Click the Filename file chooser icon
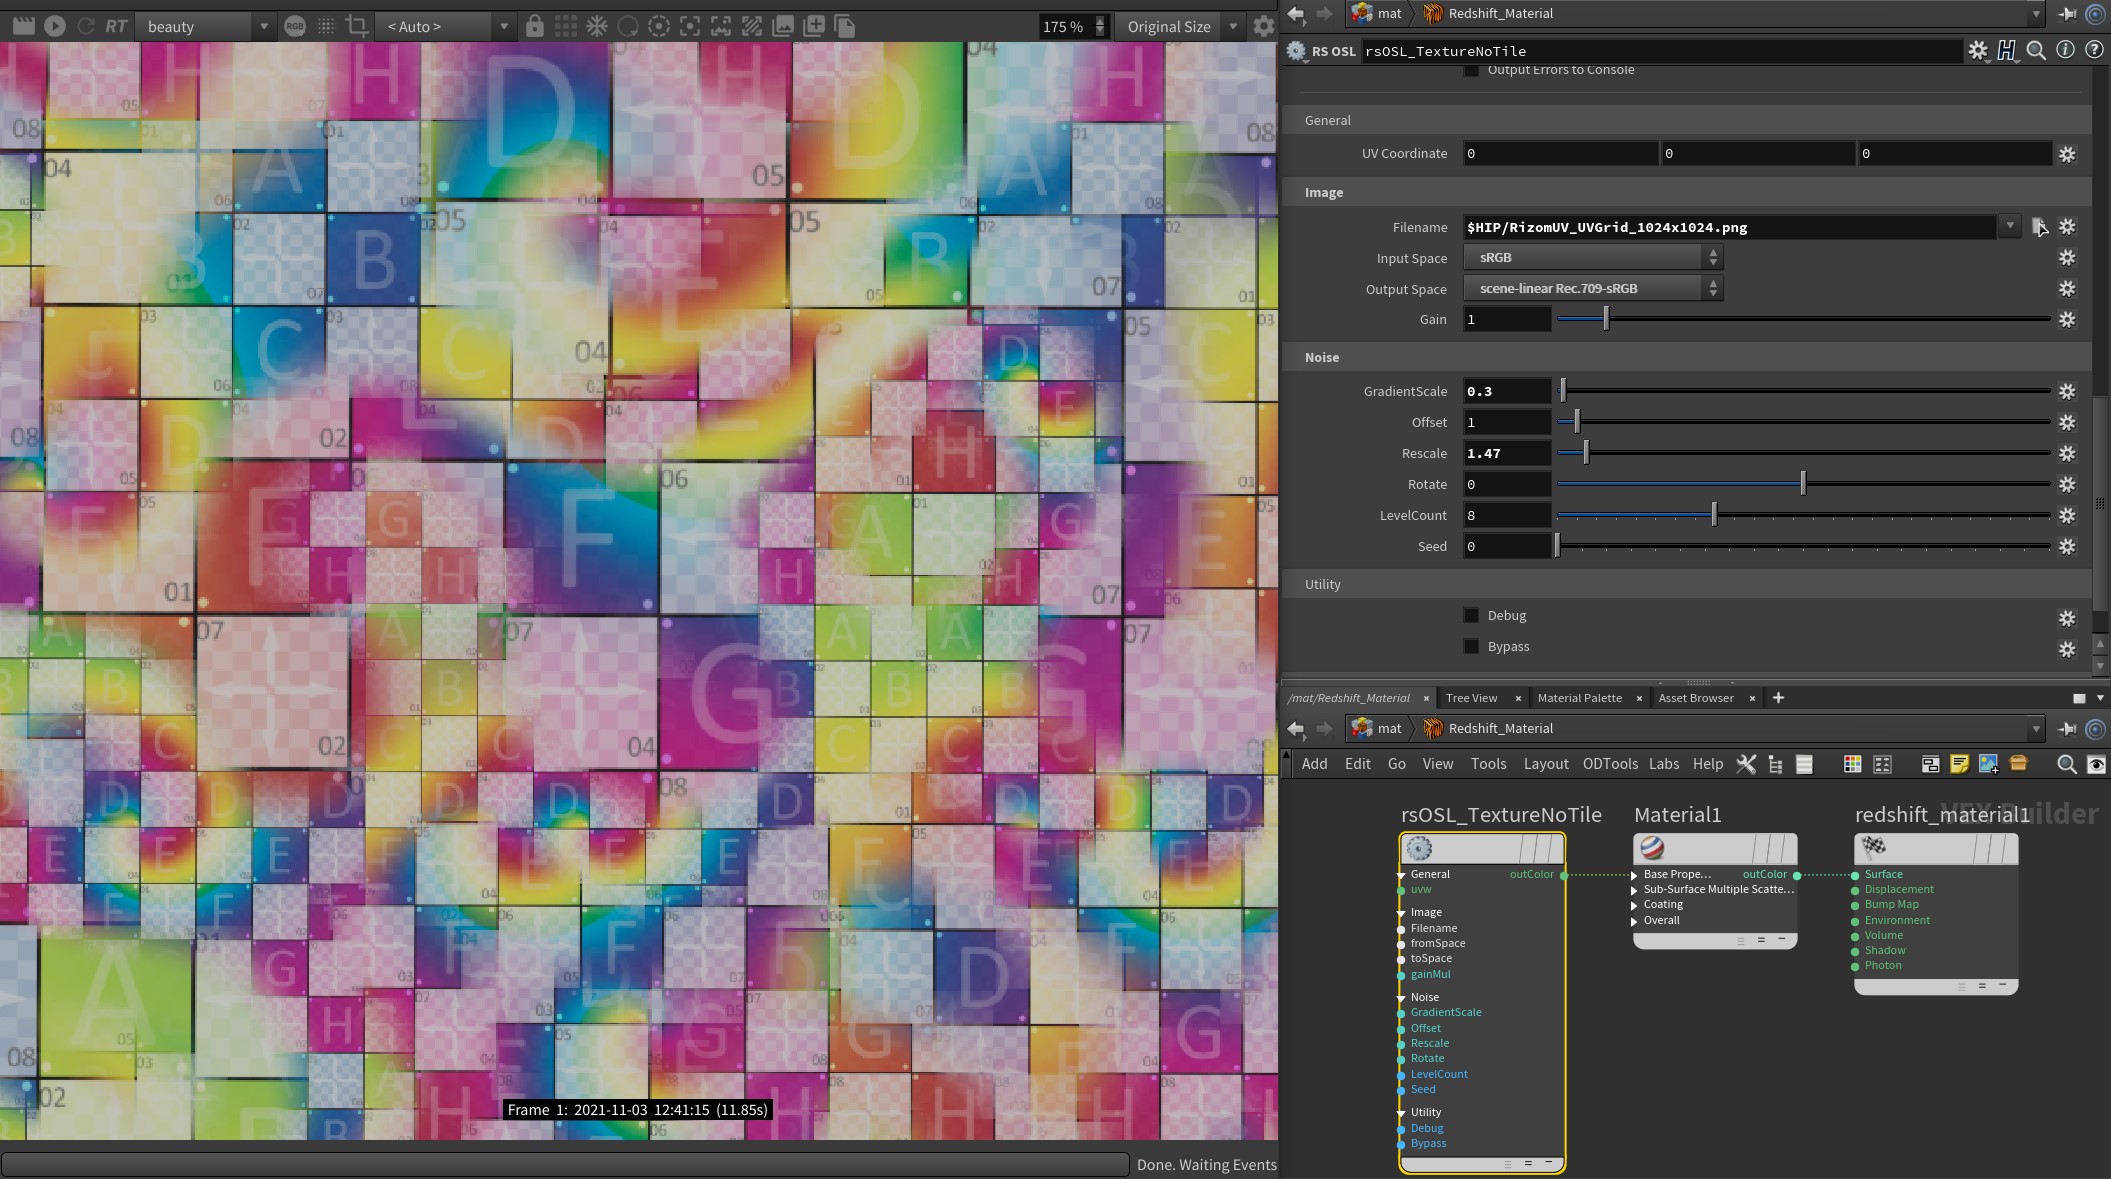 tap(2039, 227)
